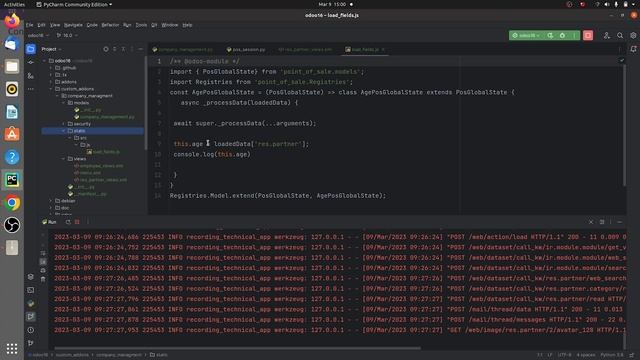Open the Structure tool window icon in left stripe
The image size is (640, 360).
(31, 76)
